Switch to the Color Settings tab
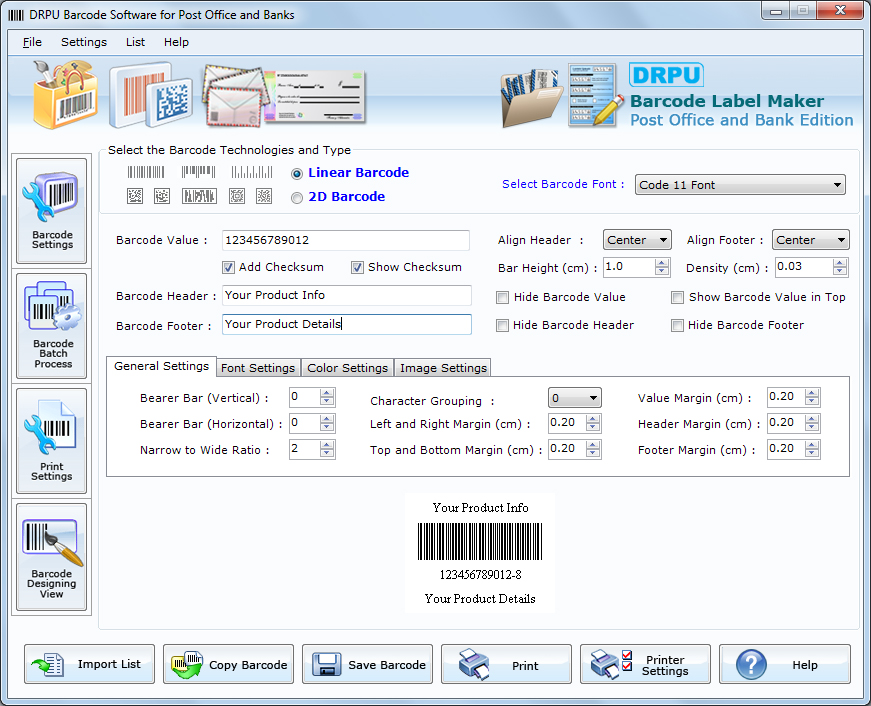871x706 pixels. pos(347,367)
